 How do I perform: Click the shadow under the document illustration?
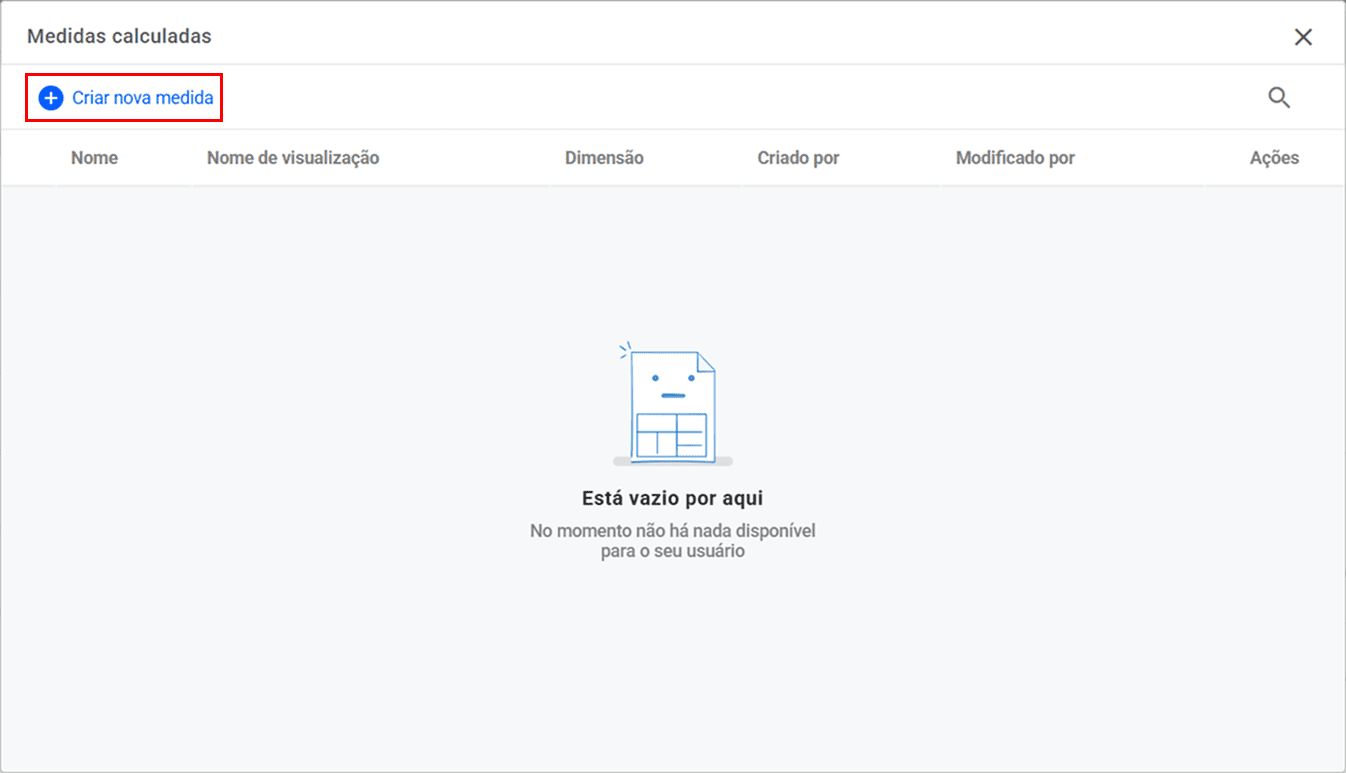click(672, 462)
